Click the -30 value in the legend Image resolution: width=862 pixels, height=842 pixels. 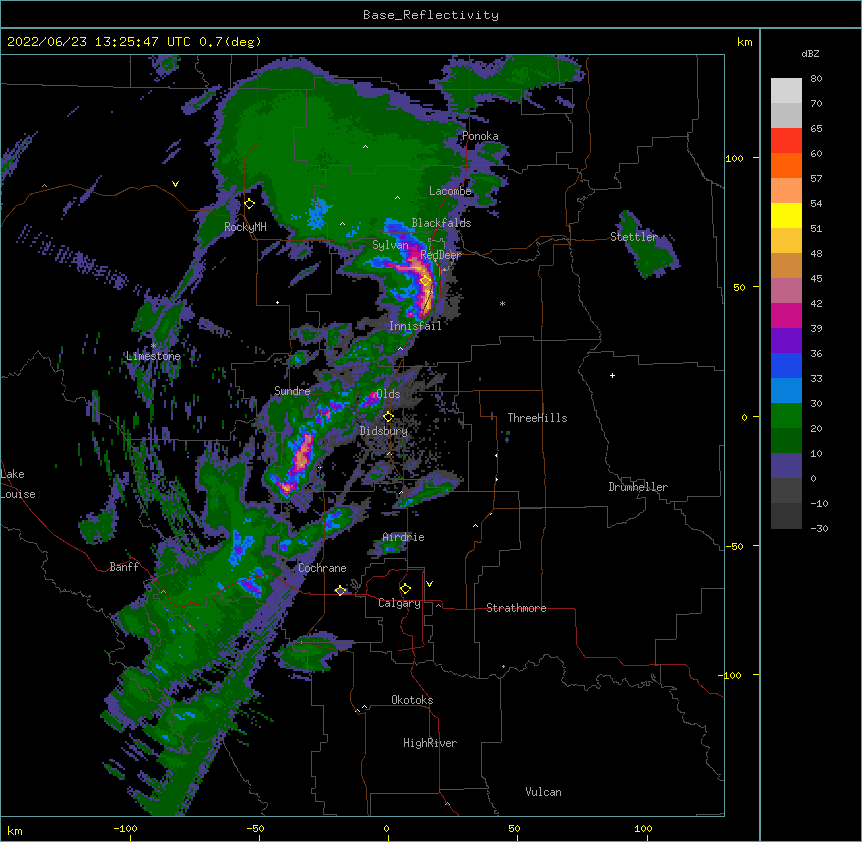[x=819, y=529]
